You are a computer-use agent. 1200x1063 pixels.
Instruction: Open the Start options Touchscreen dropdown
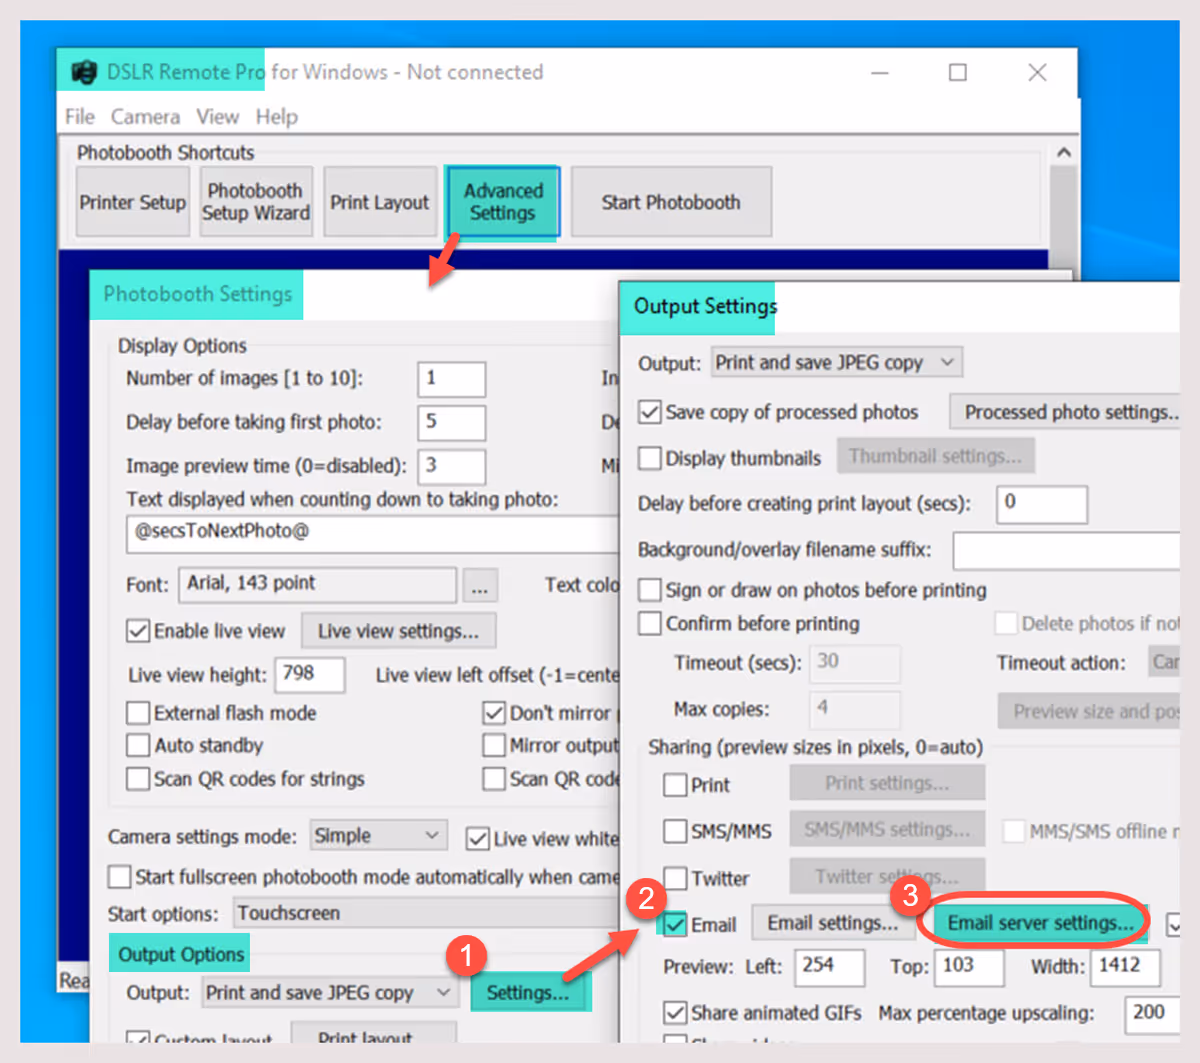coord(427,913)
